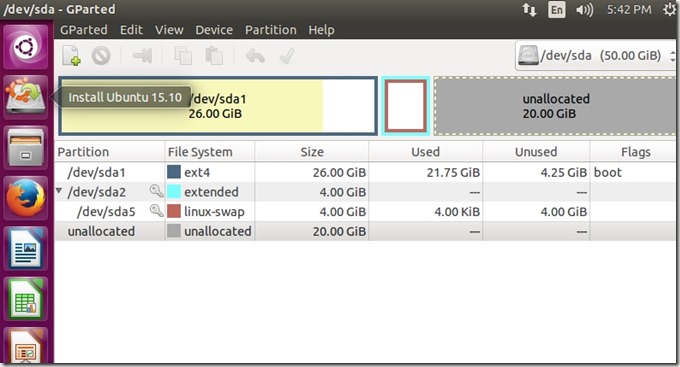Screen dimensions: 680x367
Task: Click the 26.00 GiB size cell
Action: point(339,173)
